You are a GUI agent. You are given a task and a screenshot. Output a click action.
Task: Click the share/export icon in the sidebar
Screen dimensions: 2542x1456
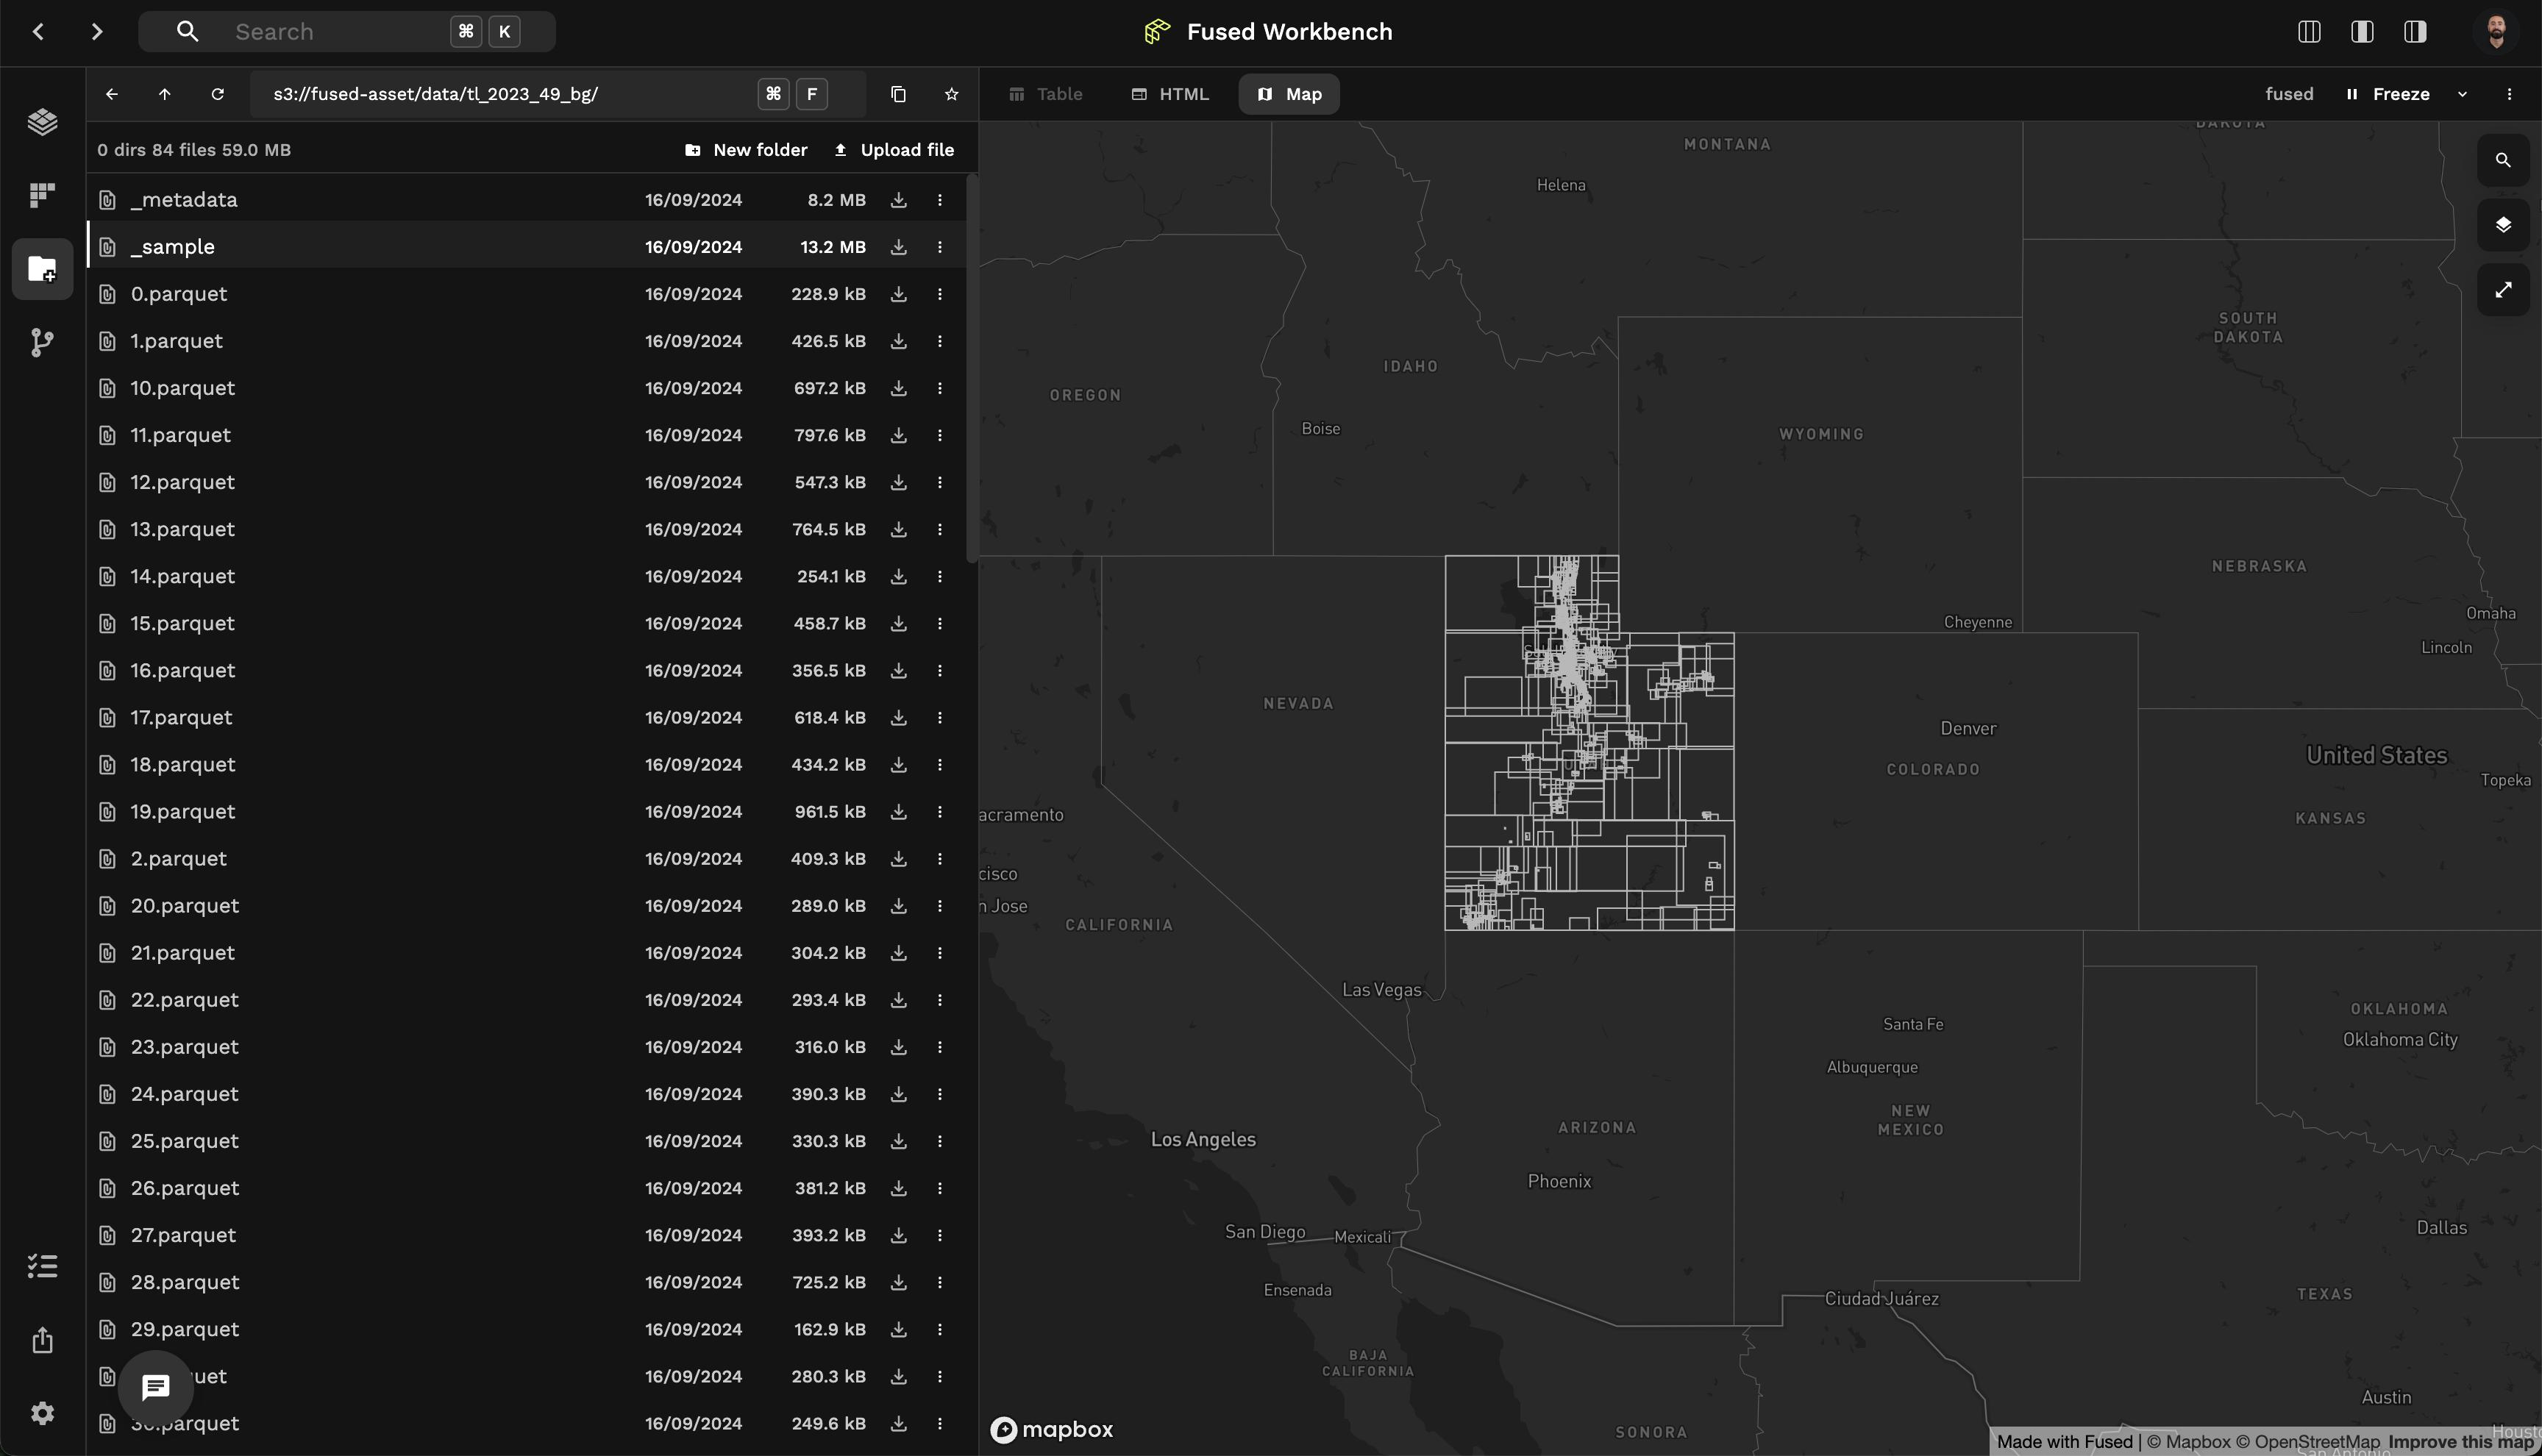coord(42,1340)
